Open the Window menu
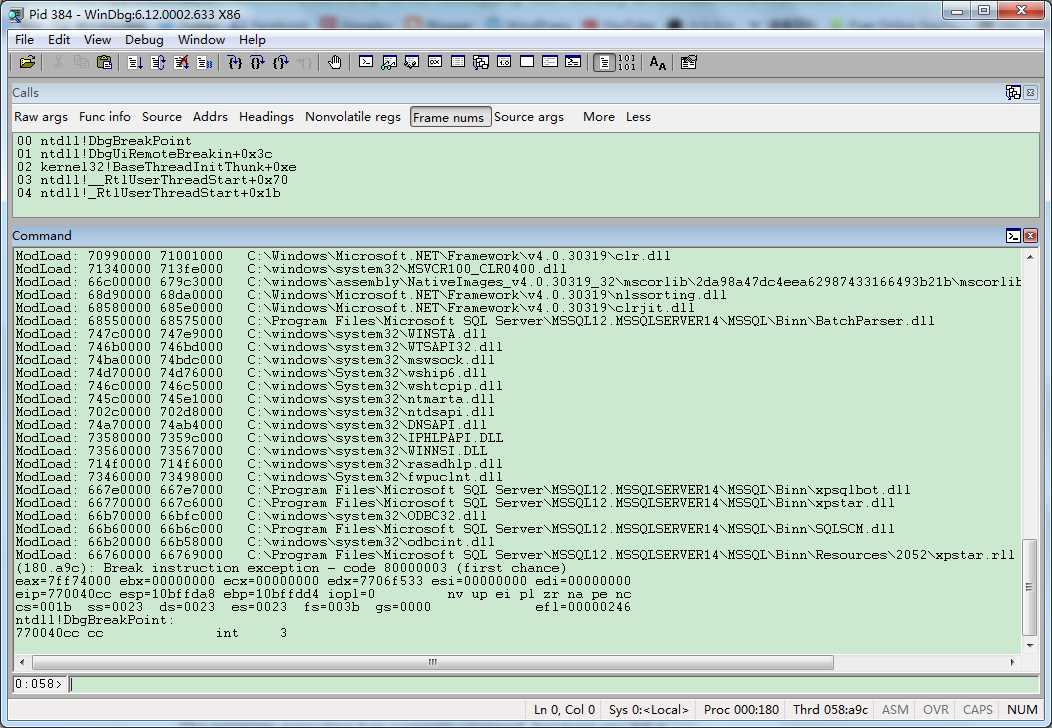This screenshot has width=1052, height=728. pyautogui.click(x=201, y=39)
